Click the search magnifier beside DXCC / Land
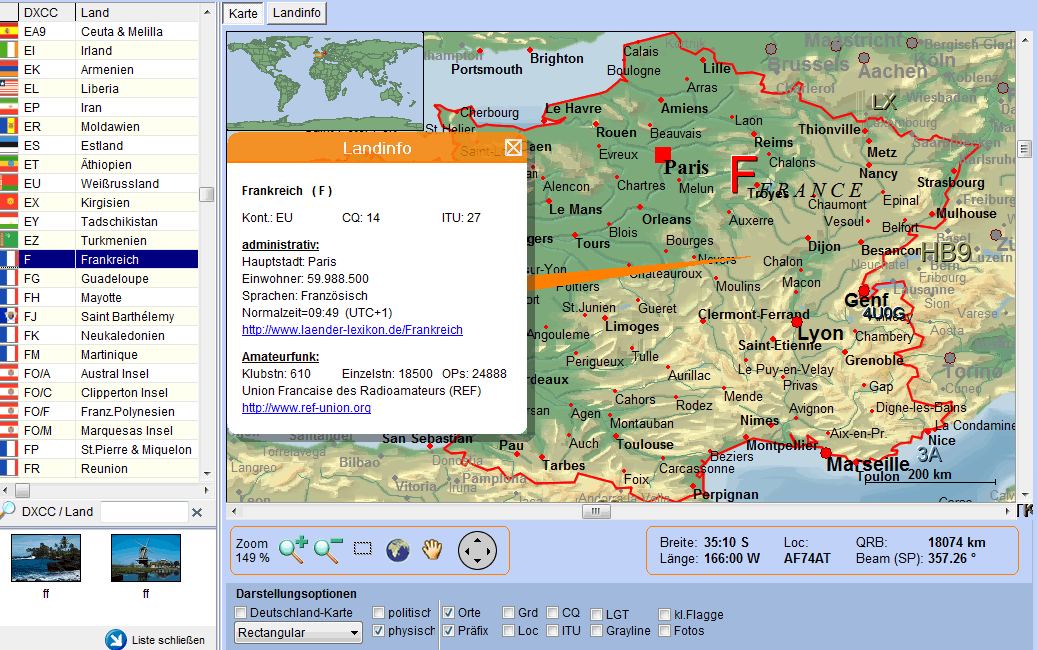Viewport: 1037px width, 650px height. [8, 511]
